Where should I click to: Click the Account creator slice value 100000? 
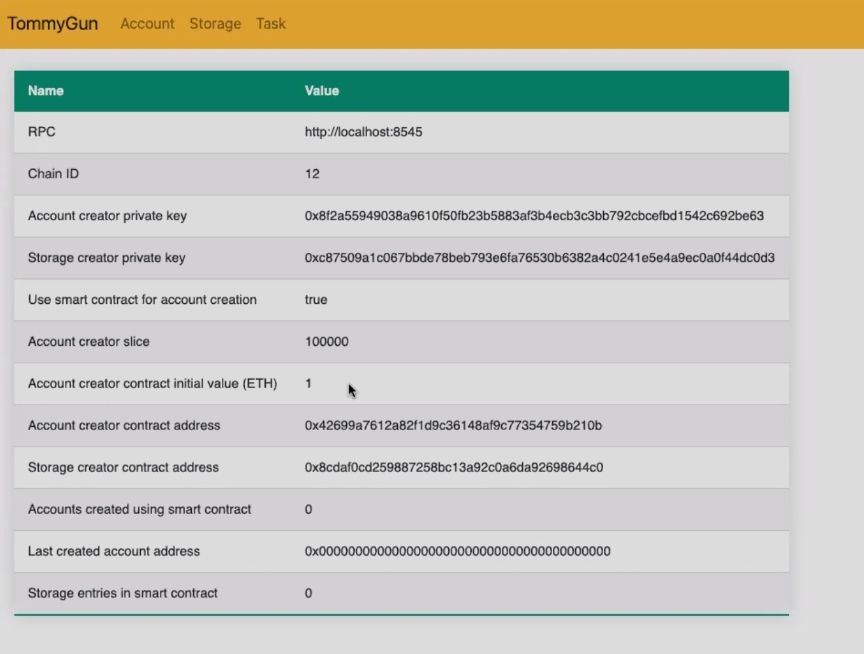[x=327, y=342]
